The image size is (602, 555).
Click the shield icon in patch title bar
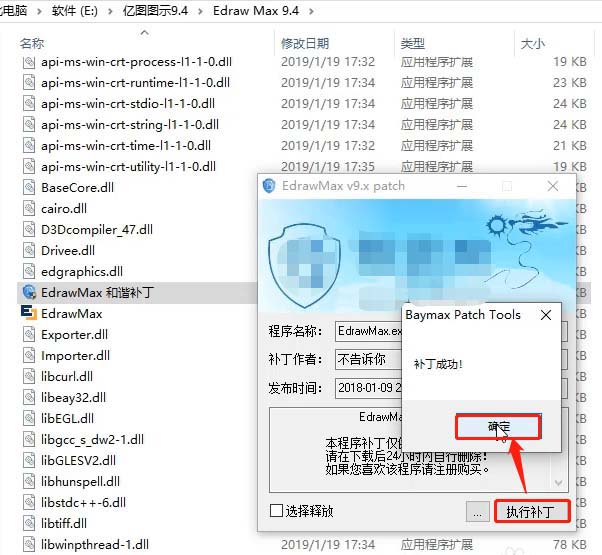[x=269, y=186]
